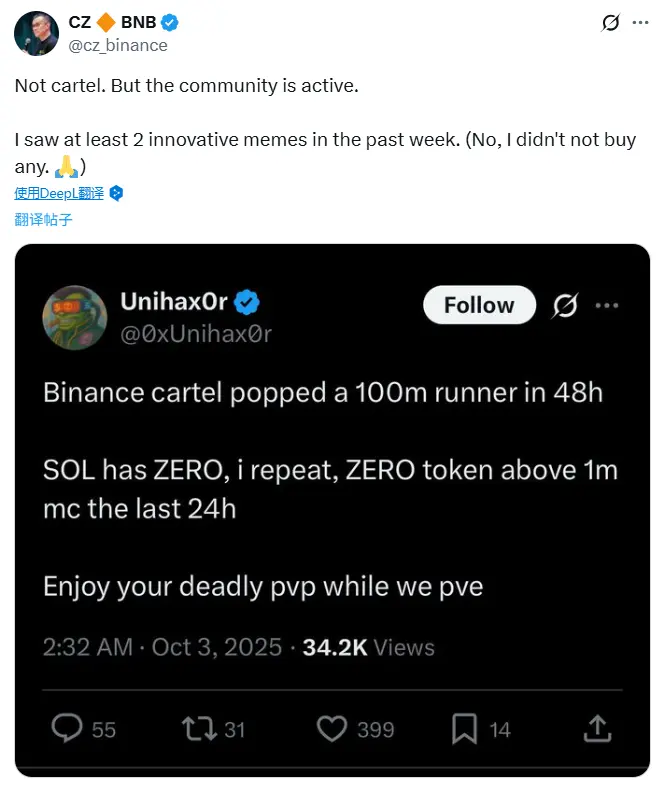Click the DeepL translate link
The image size is (665, 786).
(59, 193)
